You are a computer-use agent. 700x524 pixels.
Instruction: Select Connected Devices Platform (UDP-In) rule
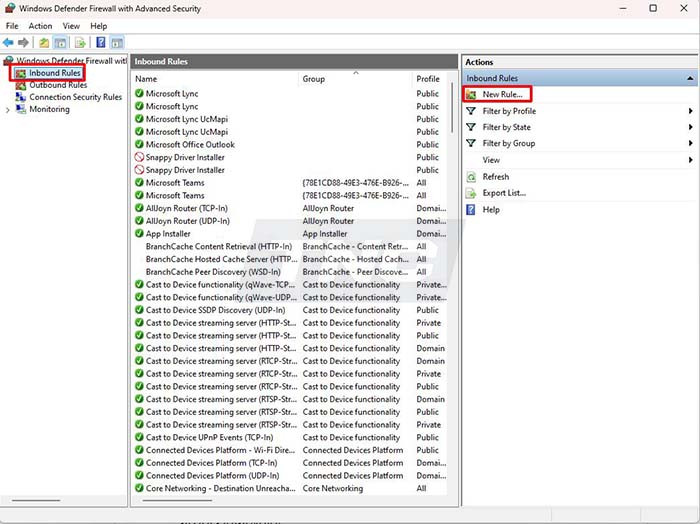[x=290, y=476]
